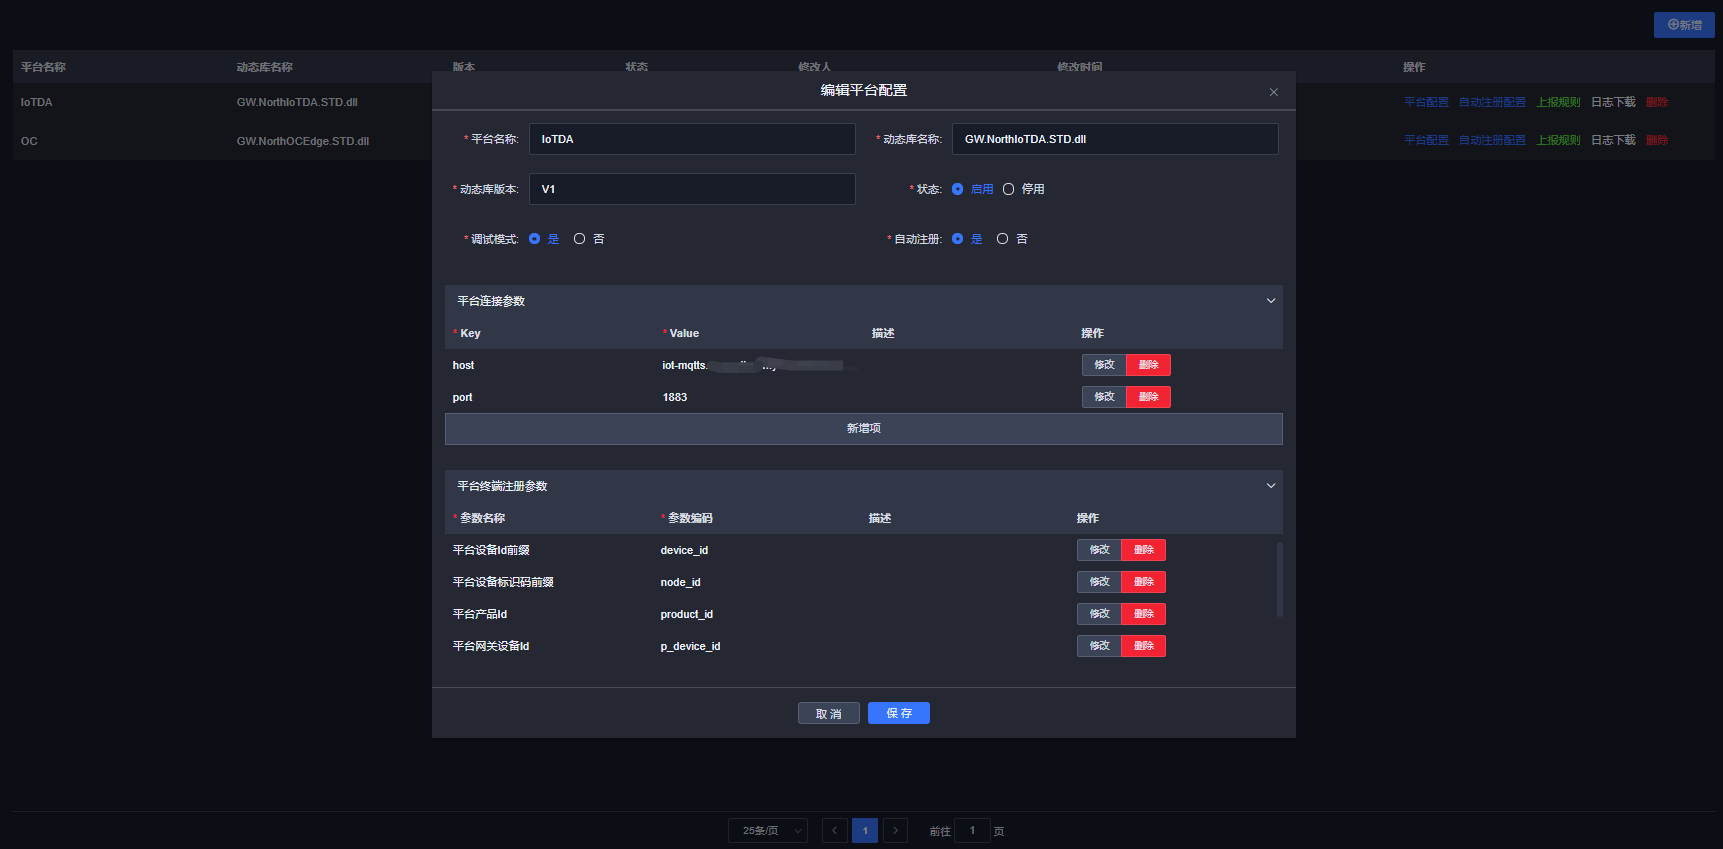Click the 动态库版本 input field
The image size is (1723, 849).
(692, 189)
